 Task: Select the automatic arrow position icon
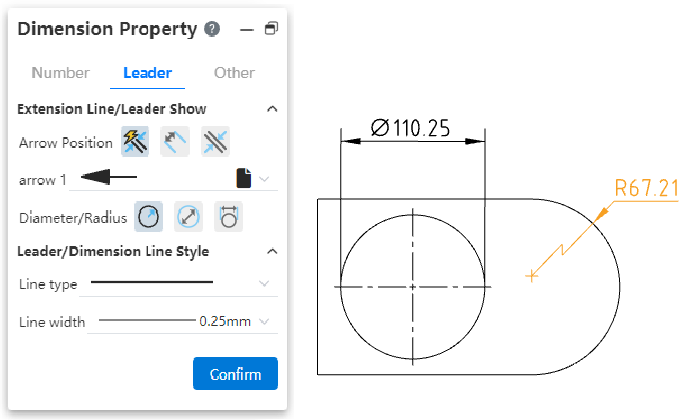135,142
